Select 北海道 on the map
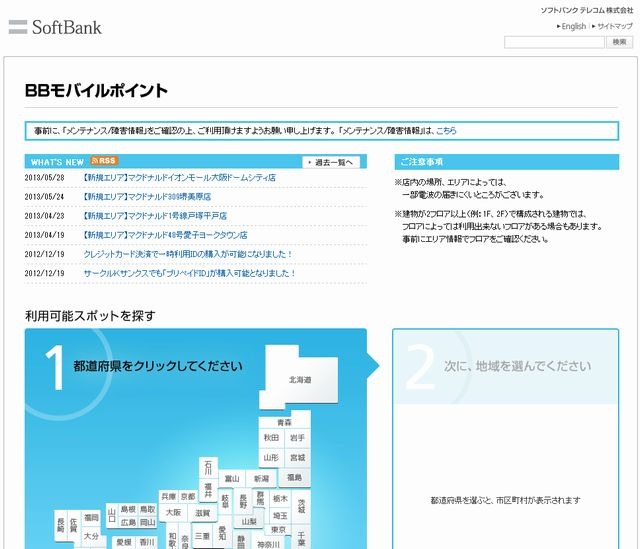The height and width of the screenshot is (549, 640). (300, 380)
